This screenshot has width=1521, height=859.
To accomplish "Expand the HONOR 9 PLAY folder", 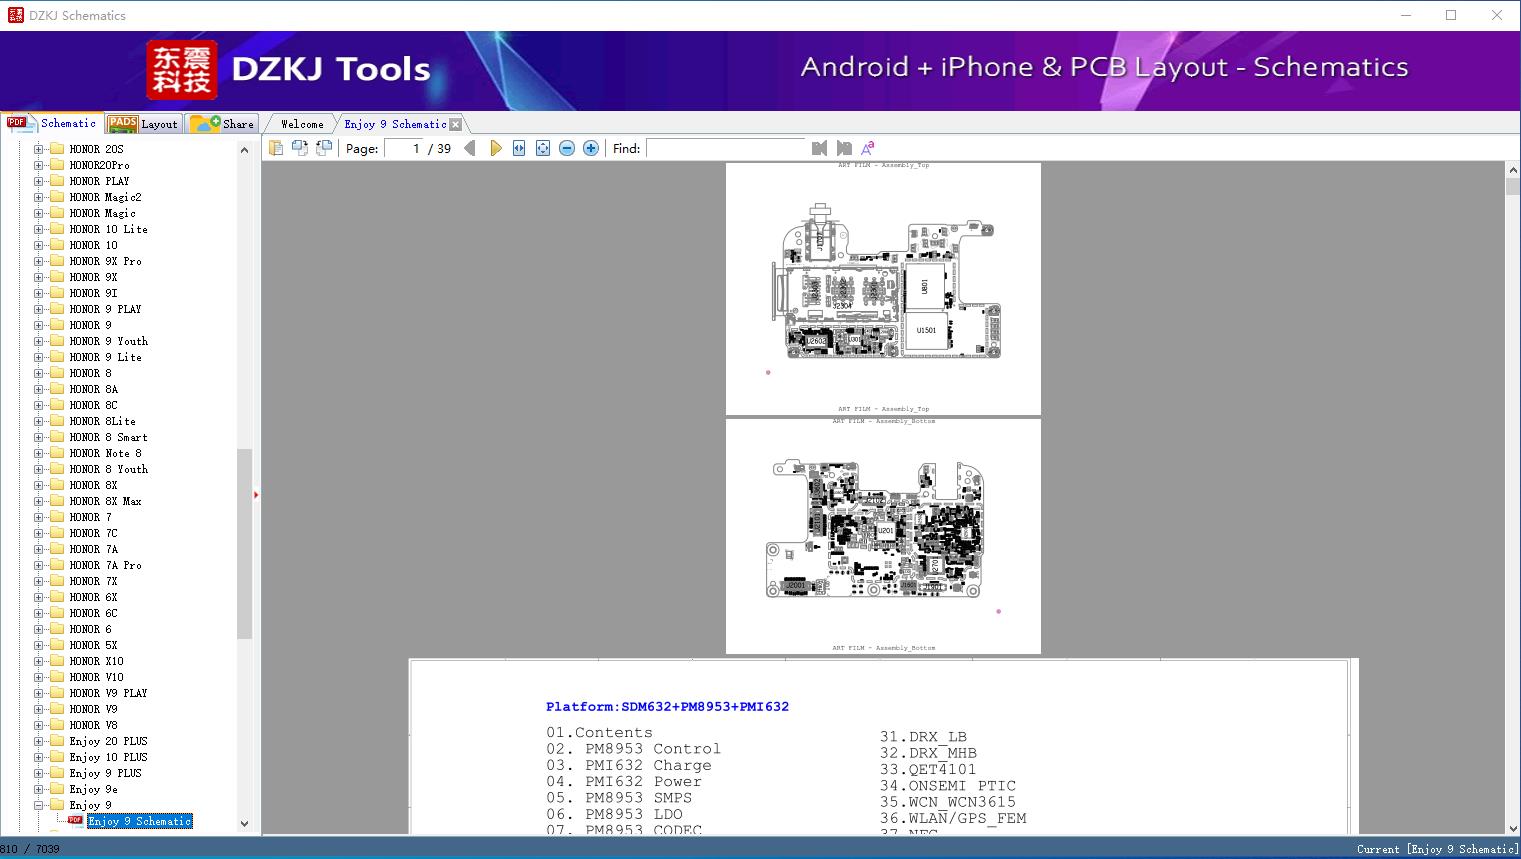I will 39,309.
